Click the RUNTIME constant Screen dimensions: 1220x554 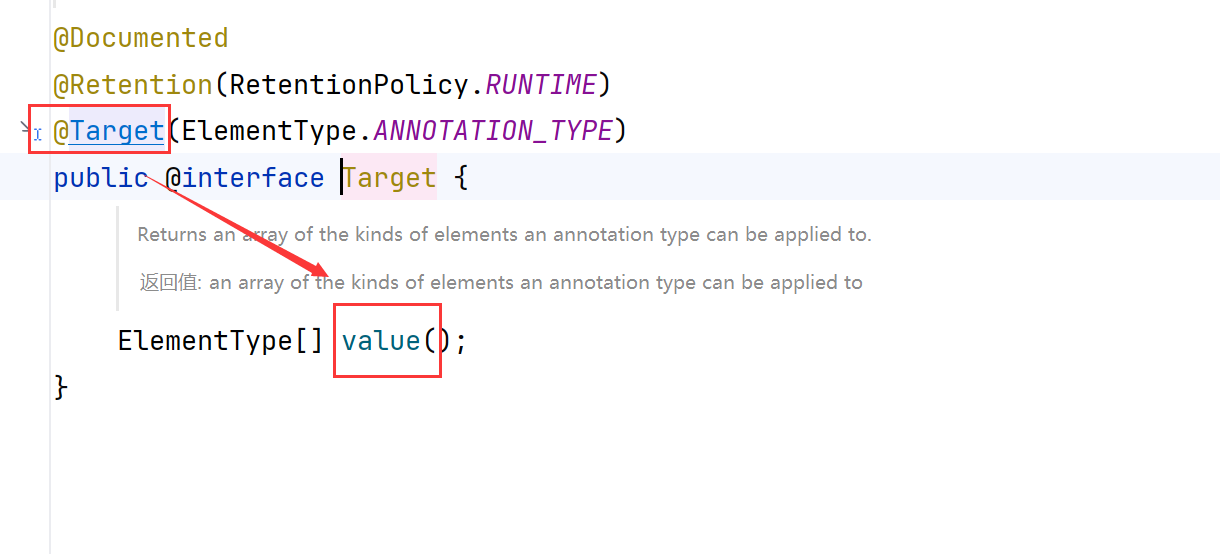[x=540, y=85]
